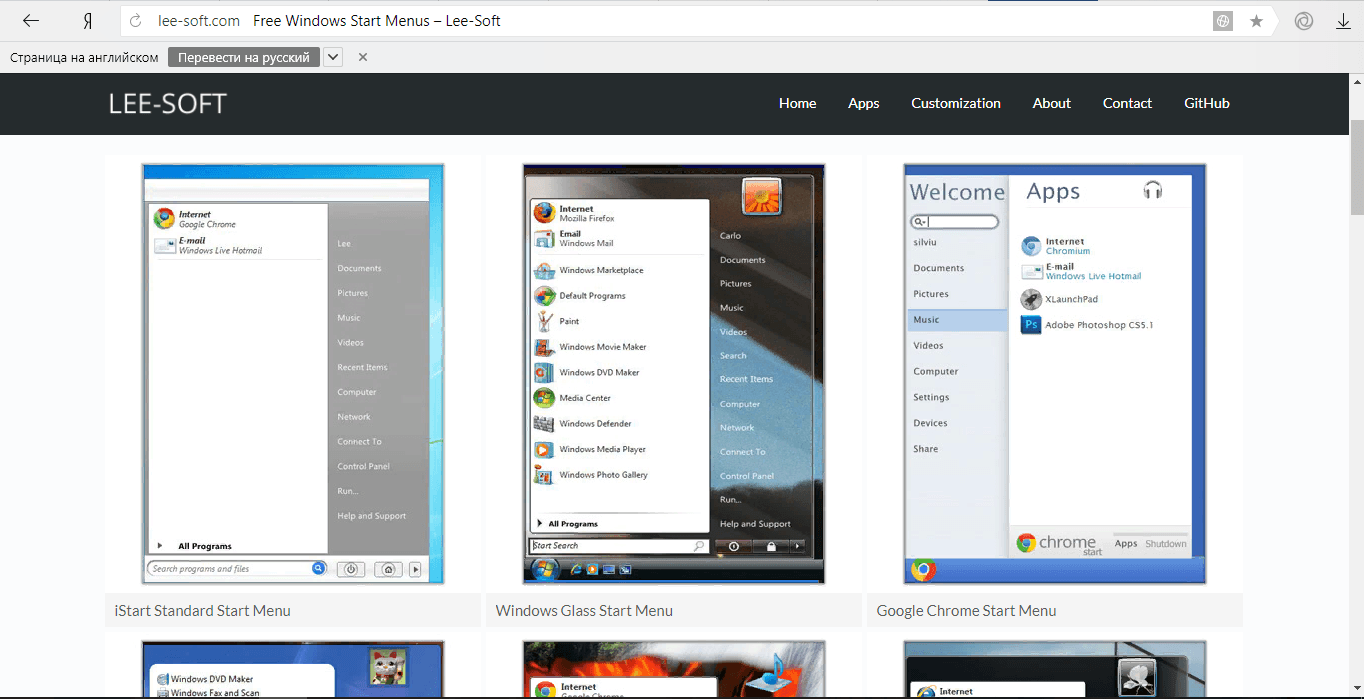Open the Google Chrome Start Menu thumbnail
Screen dimensions: 1364x699
[1055, 374]
